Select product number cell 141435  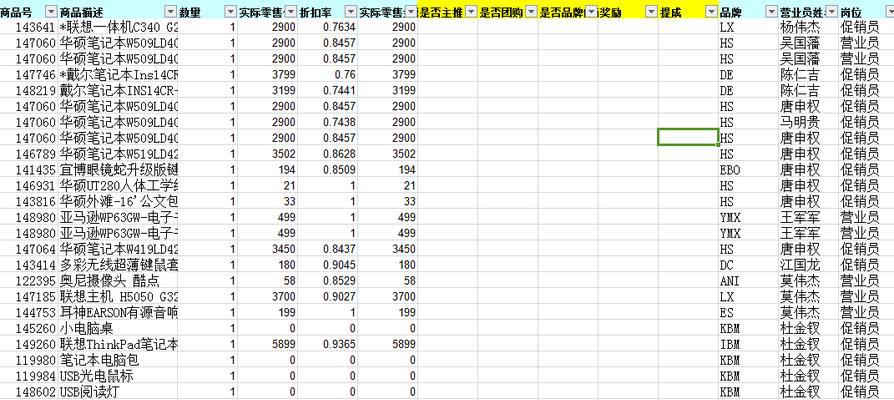click(29, 170)
